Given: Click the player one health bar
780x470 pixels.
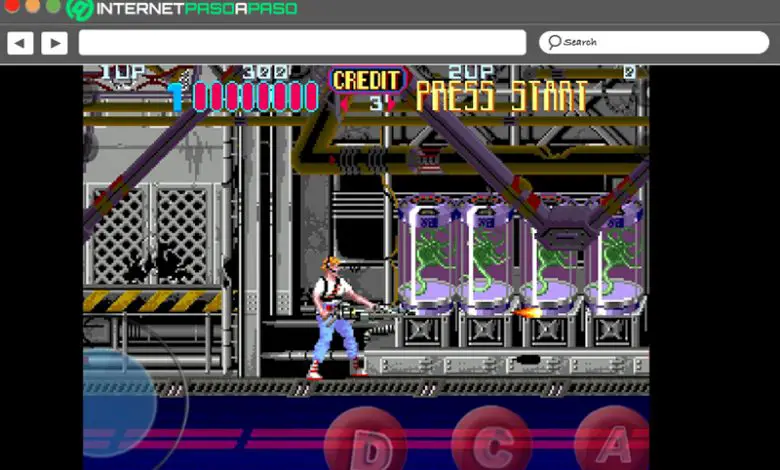Looking at the screenshot, I should click(x=256, y=96).
